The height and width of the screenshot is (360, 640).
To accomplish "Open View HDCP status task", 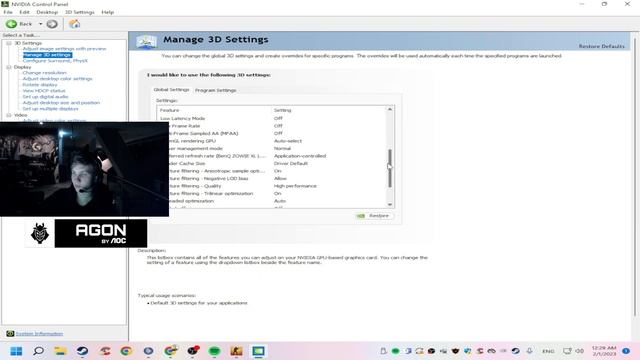I will click(x=44, y=91).
